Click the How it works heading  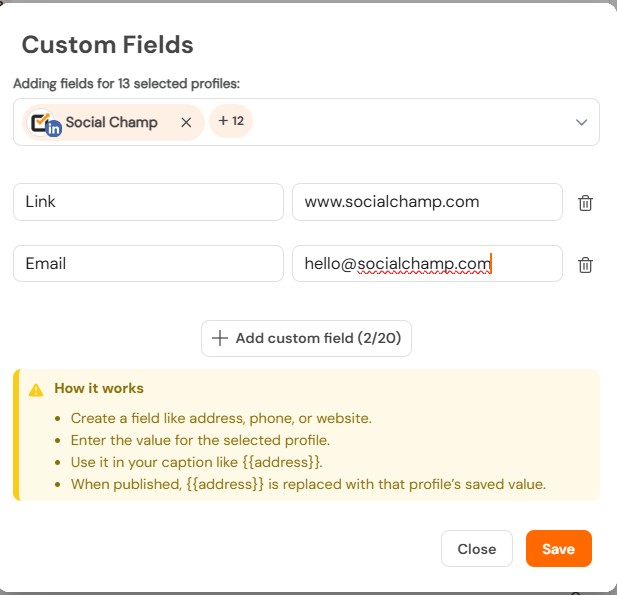(x=99, y=388)
